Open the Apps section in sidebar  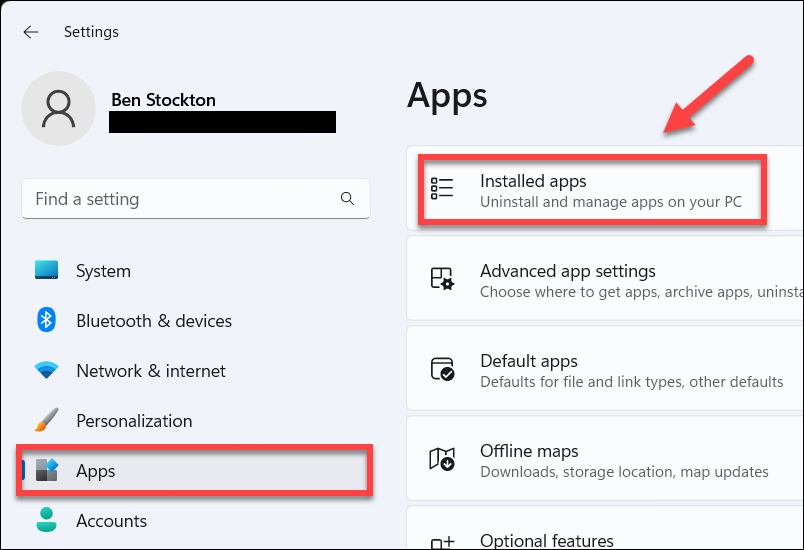tap(96, 471)
